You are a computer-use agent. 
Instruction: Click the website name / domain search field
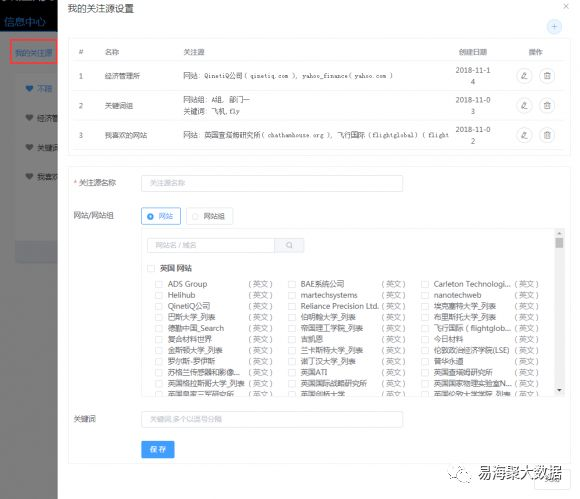coord(211,245)
